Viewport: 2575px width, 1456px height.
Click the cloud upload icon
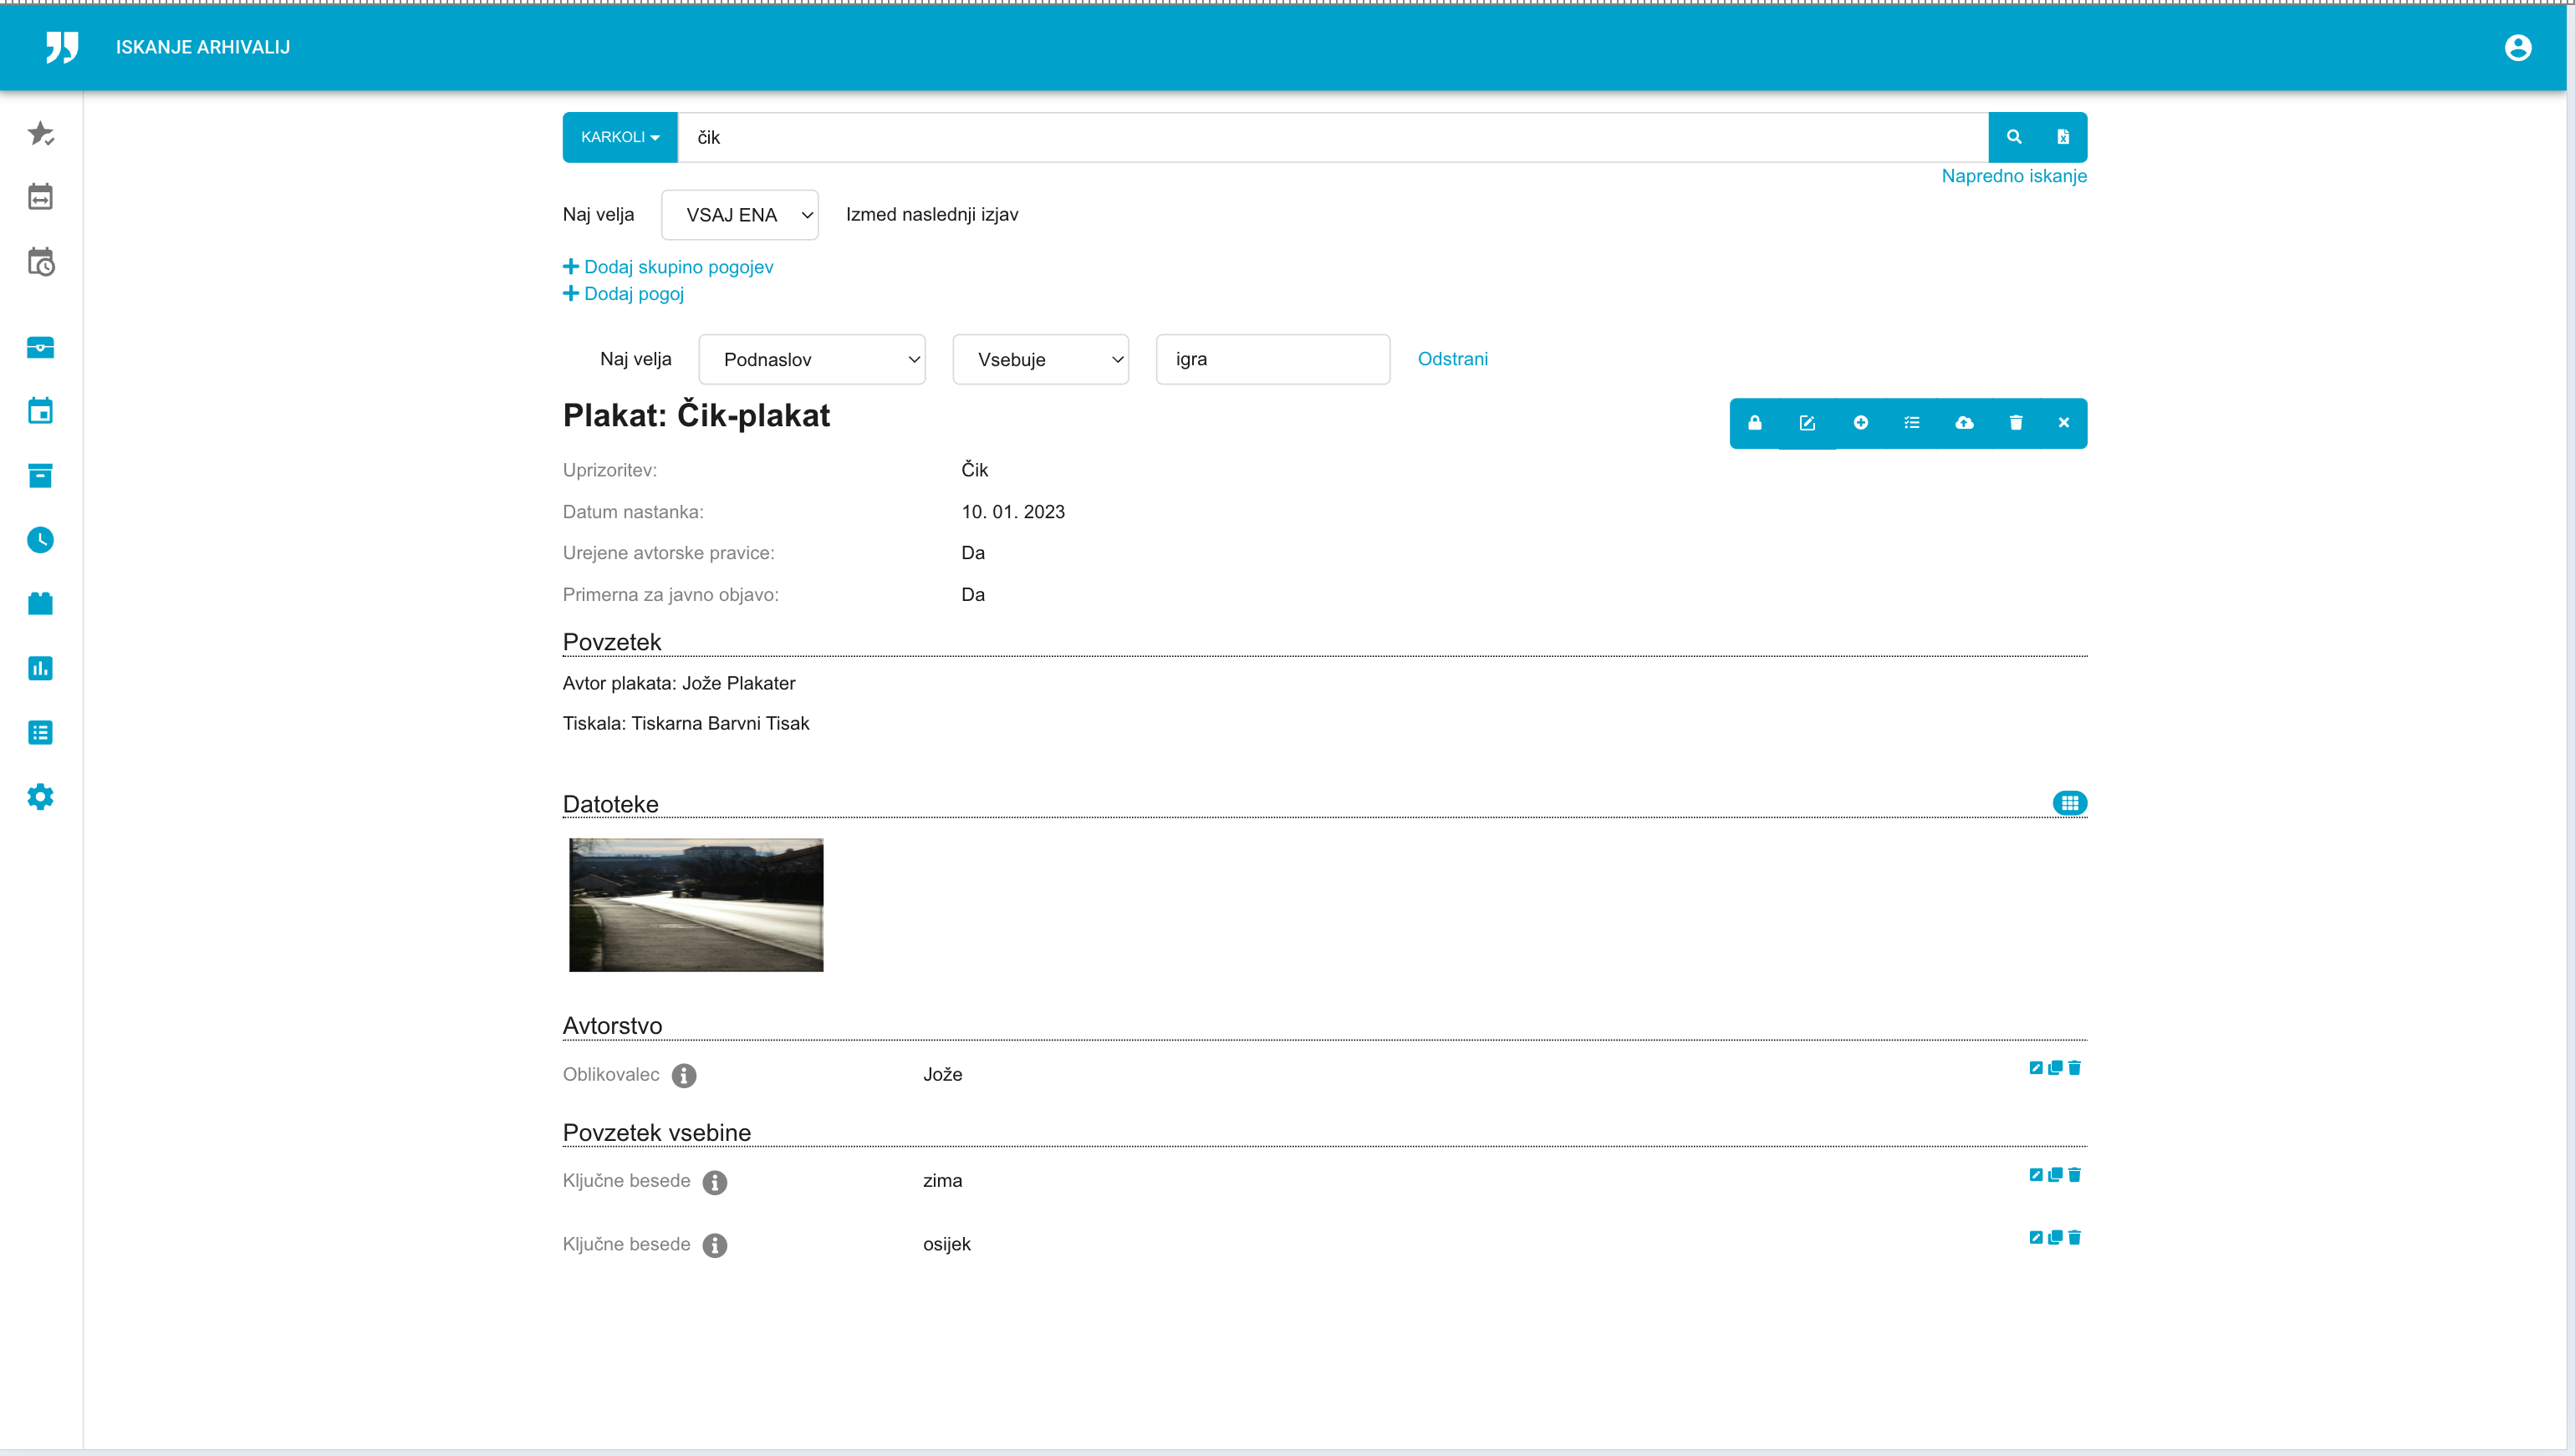[x=1964, y=423]
